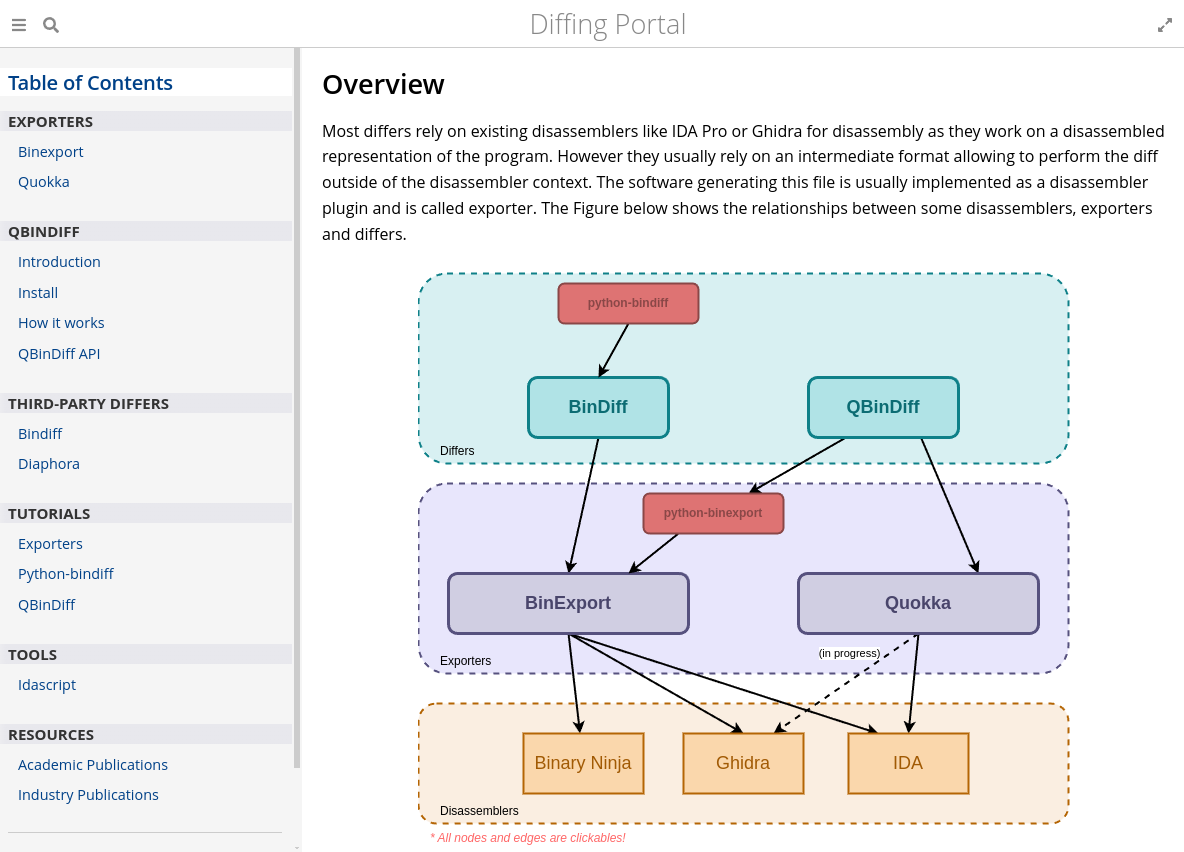
Task: Toggle fullscreen with the expand arrows icon
Action: (1164, 25)
